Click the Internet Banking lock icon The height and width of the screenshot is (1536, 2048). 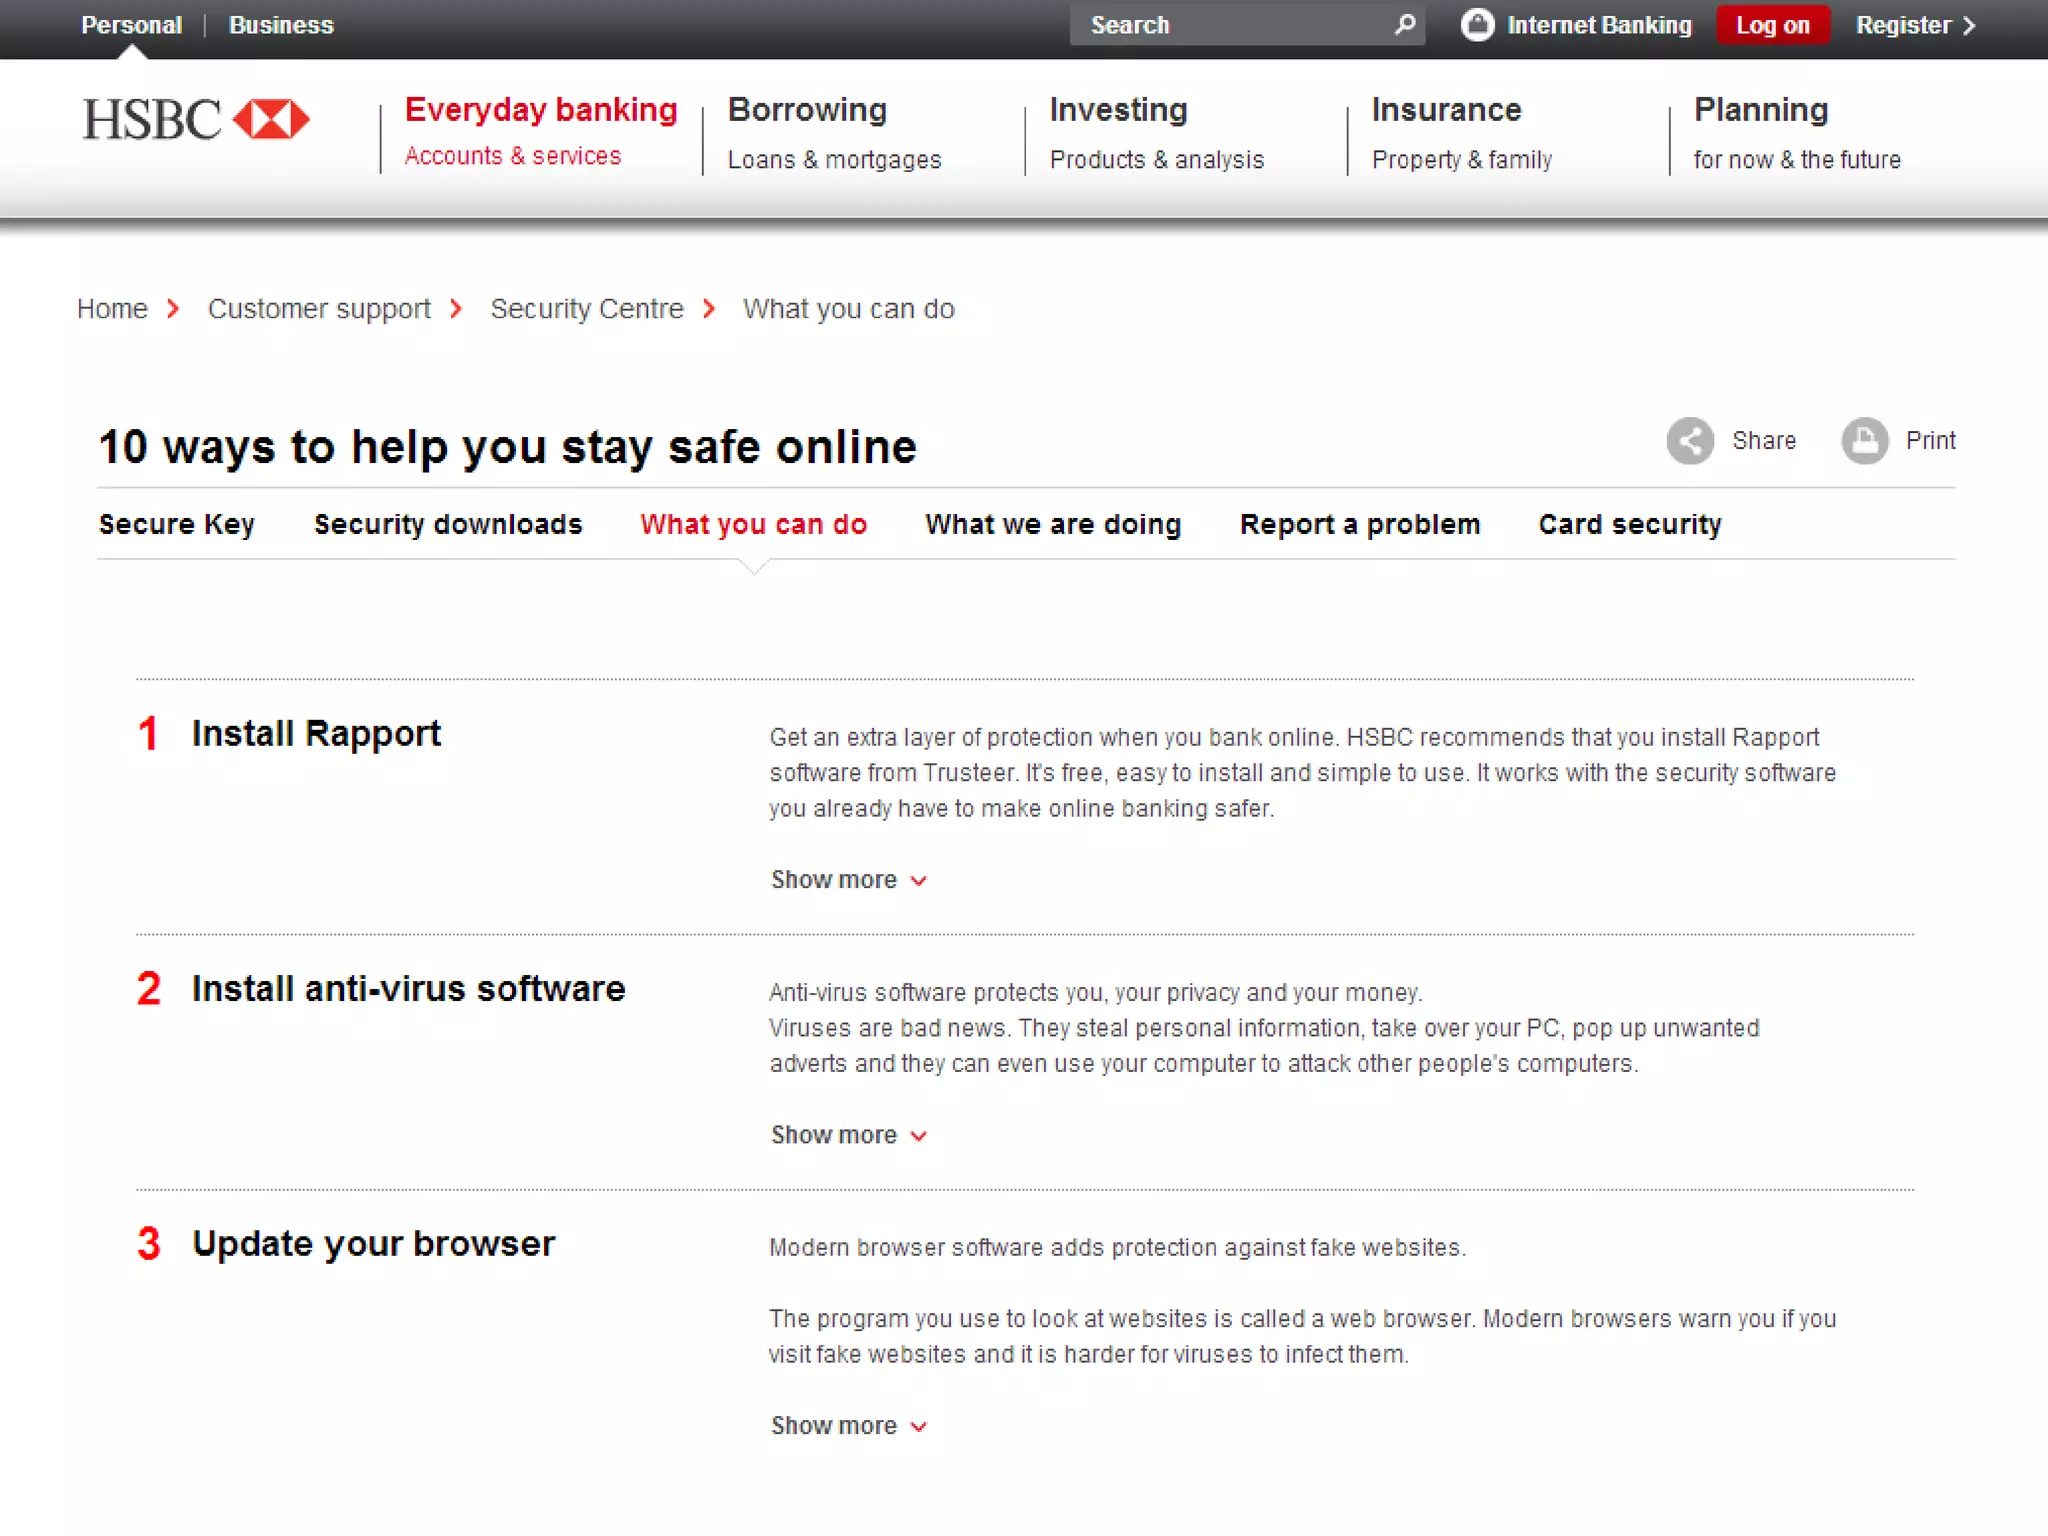tap(1477, 25)
